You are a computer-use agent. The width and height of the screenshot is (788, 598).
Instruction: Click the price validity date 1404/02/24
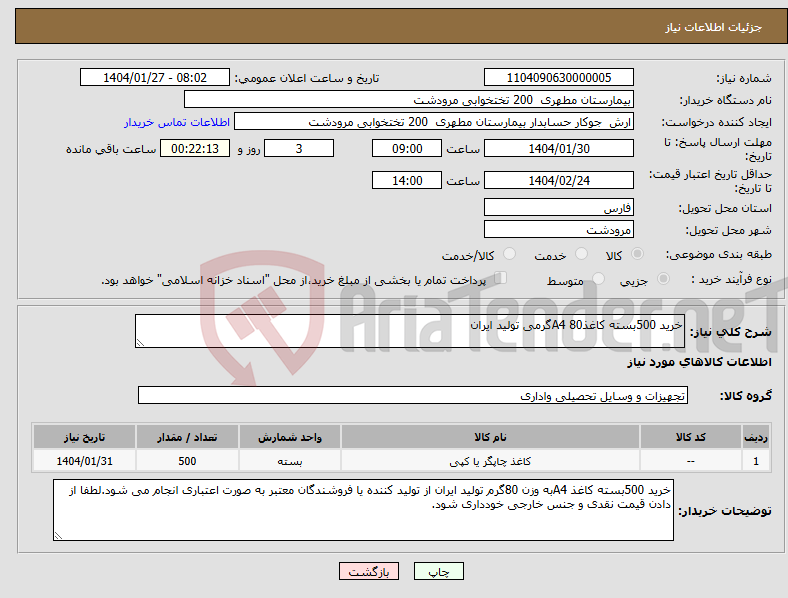click(559, 180)
